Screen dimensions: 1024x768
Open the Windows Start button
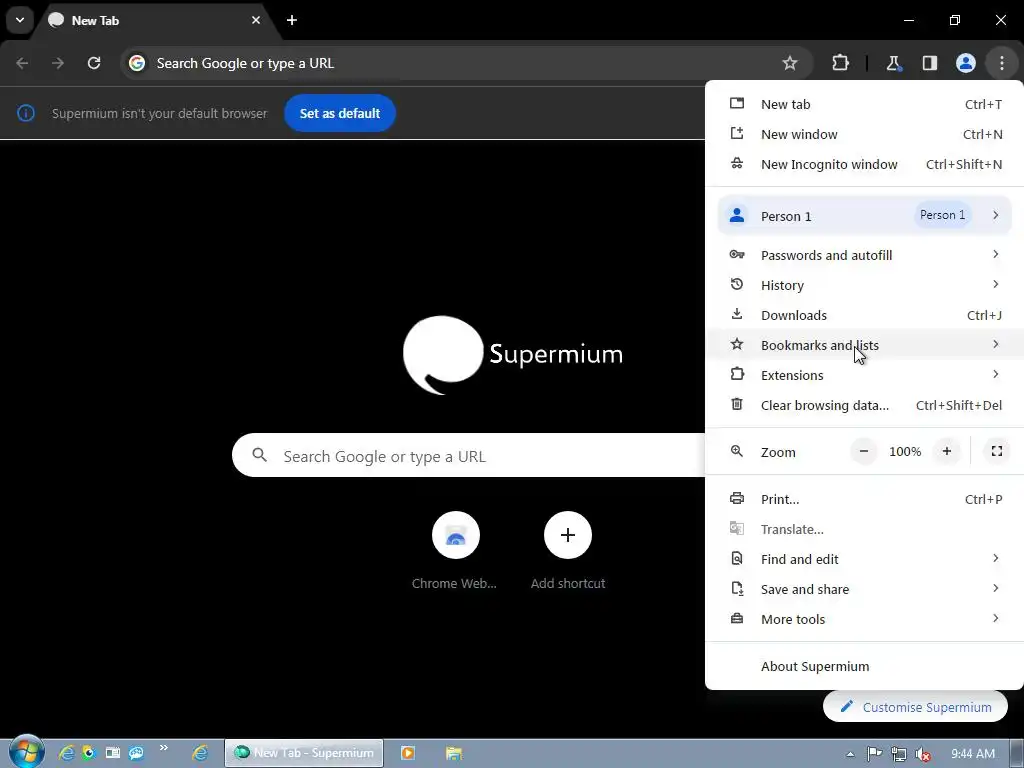point(26,752)
